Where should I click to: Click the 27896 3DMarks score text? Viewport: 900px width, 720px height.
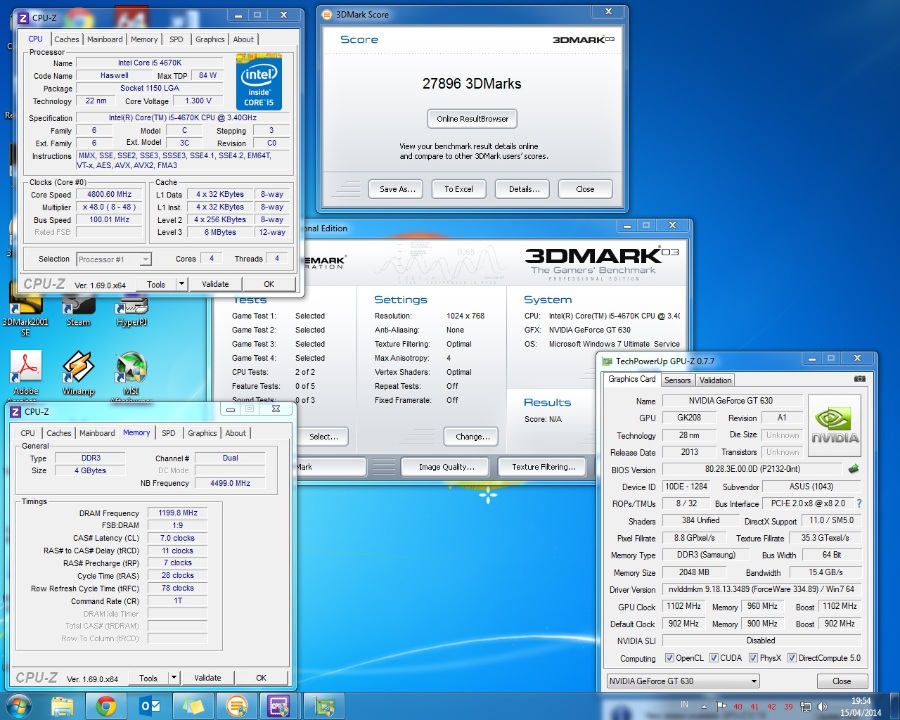(472, 84)
